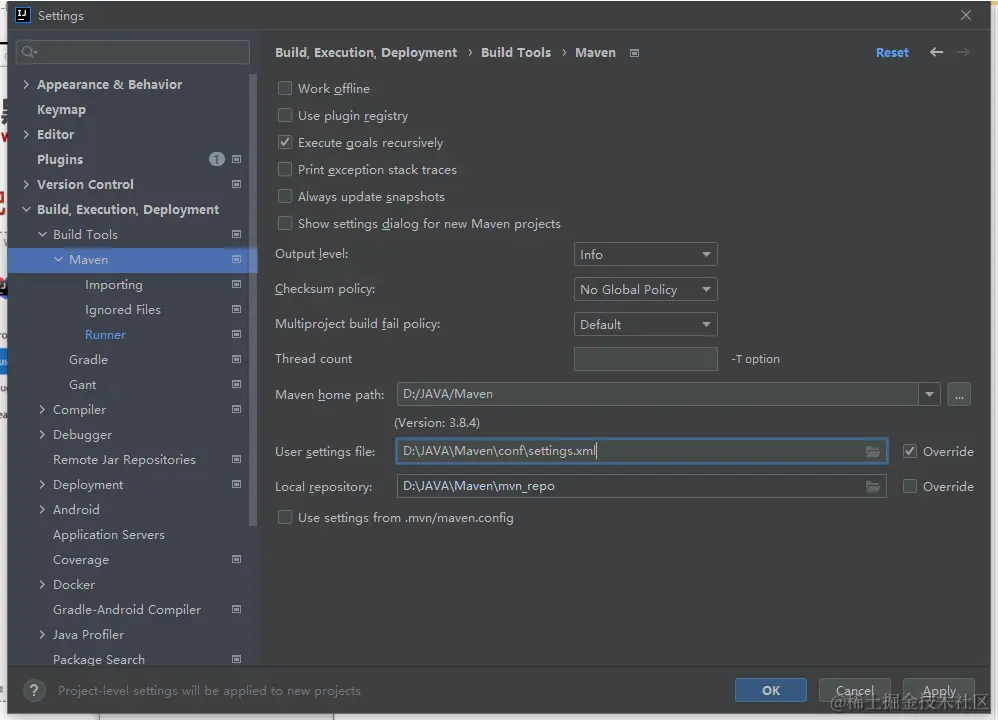Click the search magnifier icon in Settings

[x=29, y=52]
